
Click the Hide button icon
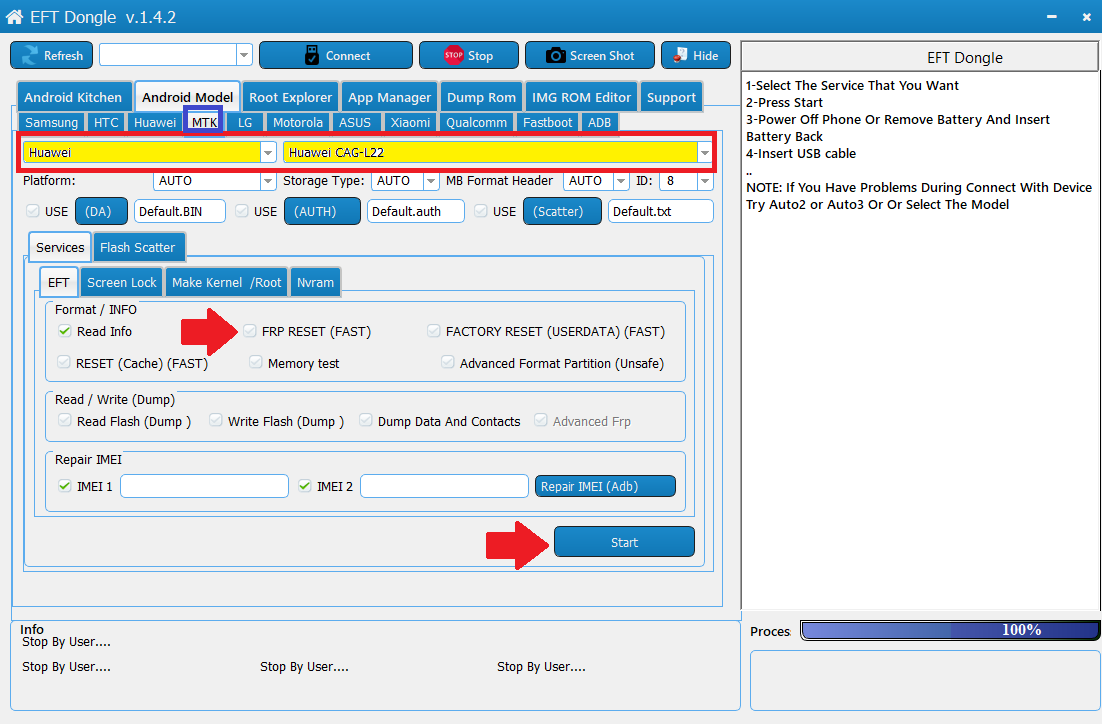pyautogui.click(x=680, y=55)
